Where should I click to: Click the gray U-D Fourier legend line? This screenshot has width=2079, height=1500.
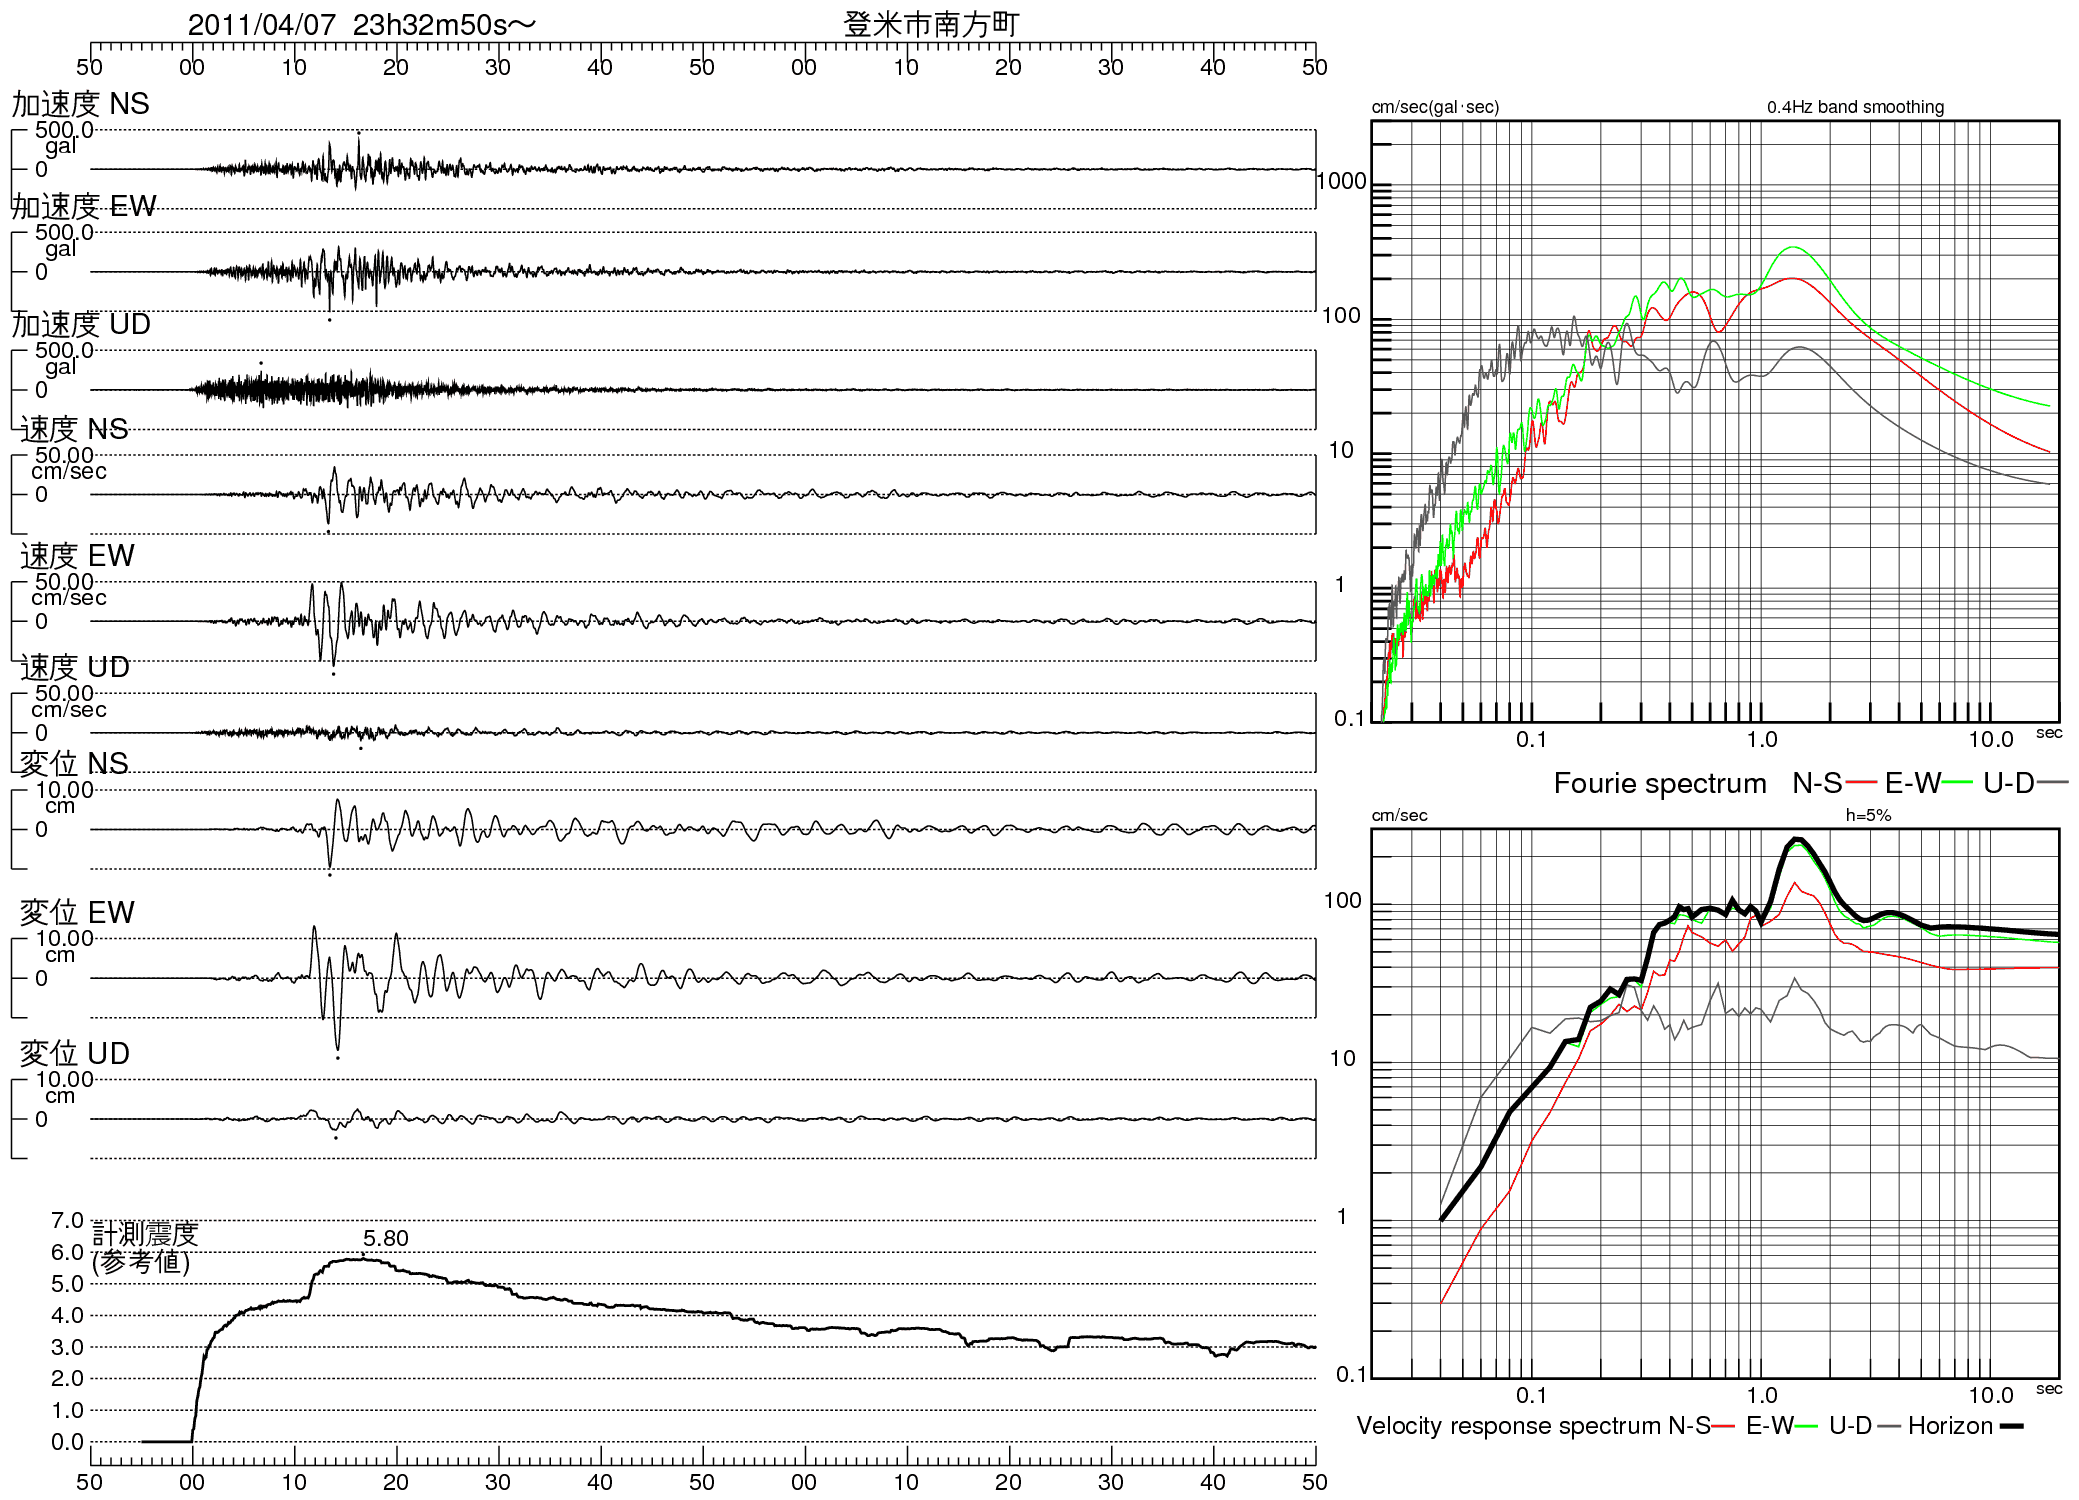tap(2052, 782)
